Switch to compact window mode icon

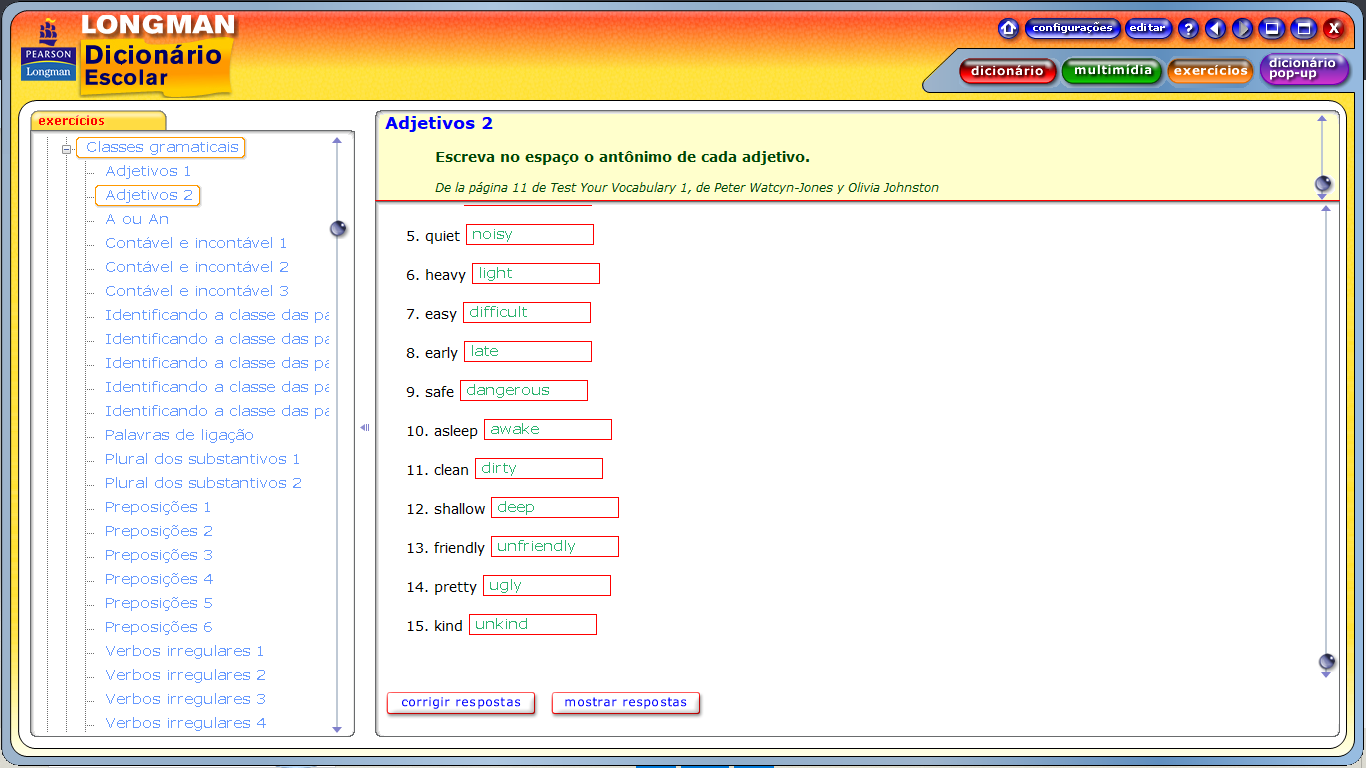[x=1272, y=28]
